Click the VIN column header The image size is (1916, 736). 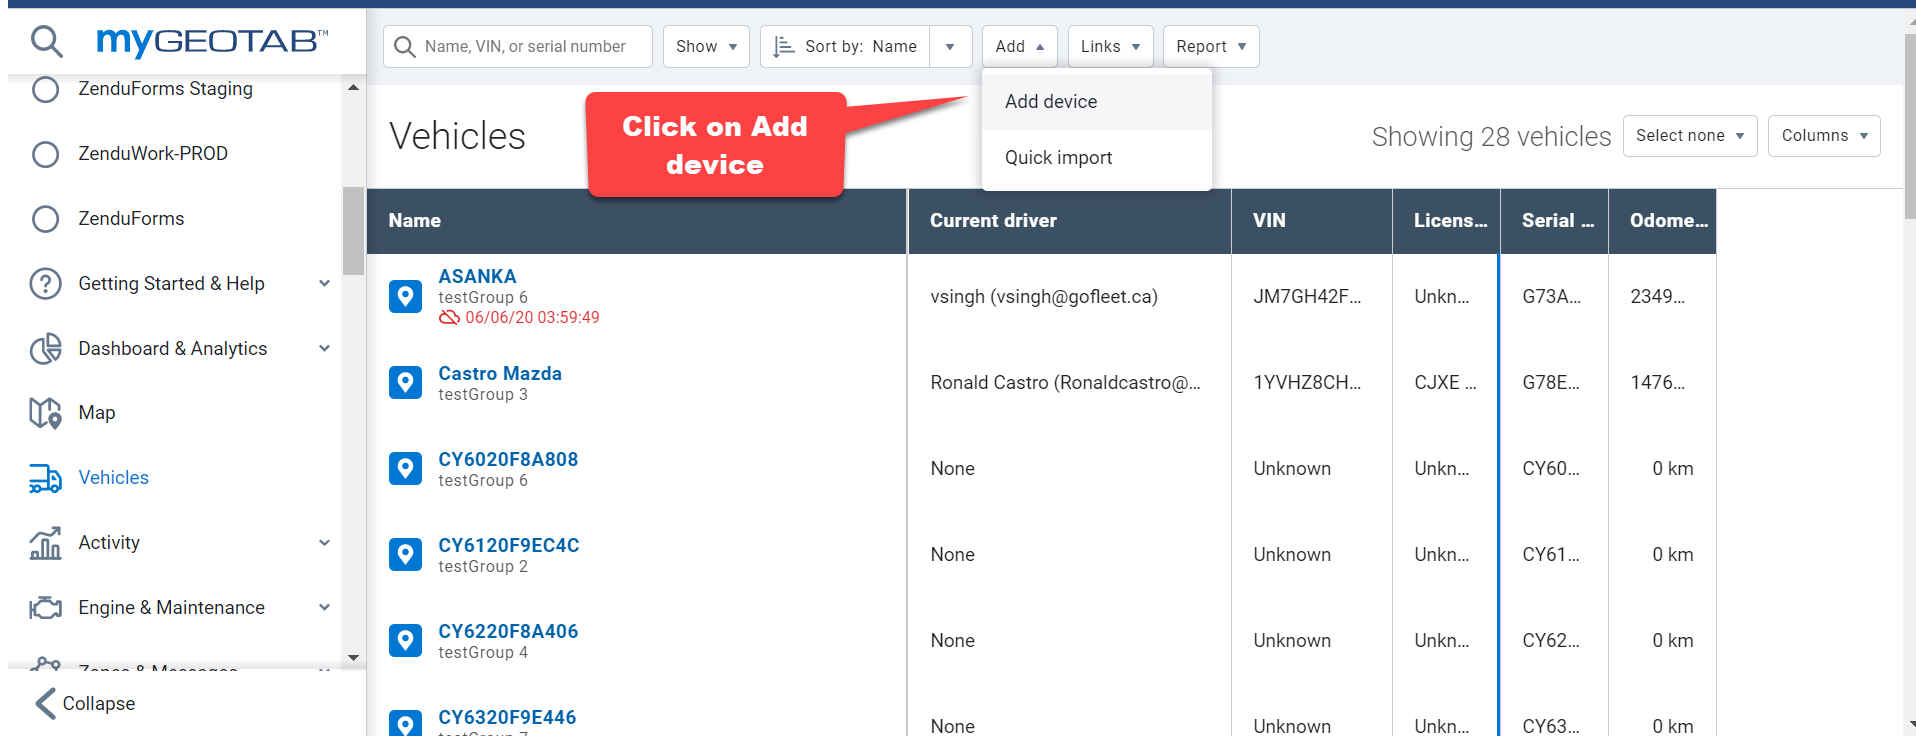coord(1312,221)
